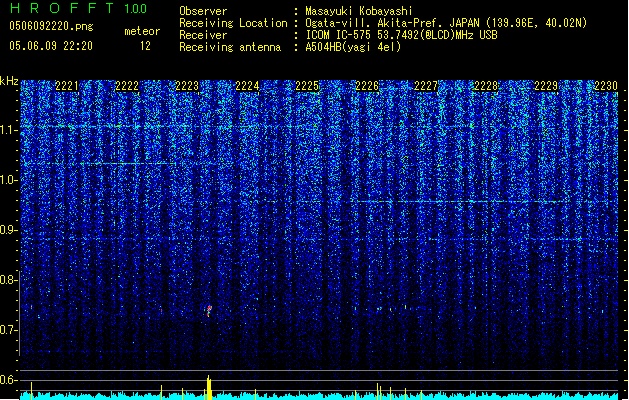Select the A504HB(yagi 4el) antenna text

pos(353,47)
